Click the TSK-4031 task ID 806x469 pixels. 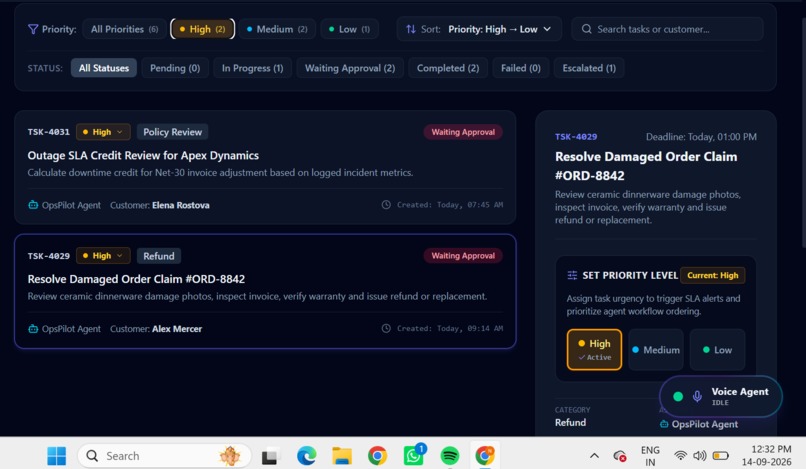click(x=48, y=132)
